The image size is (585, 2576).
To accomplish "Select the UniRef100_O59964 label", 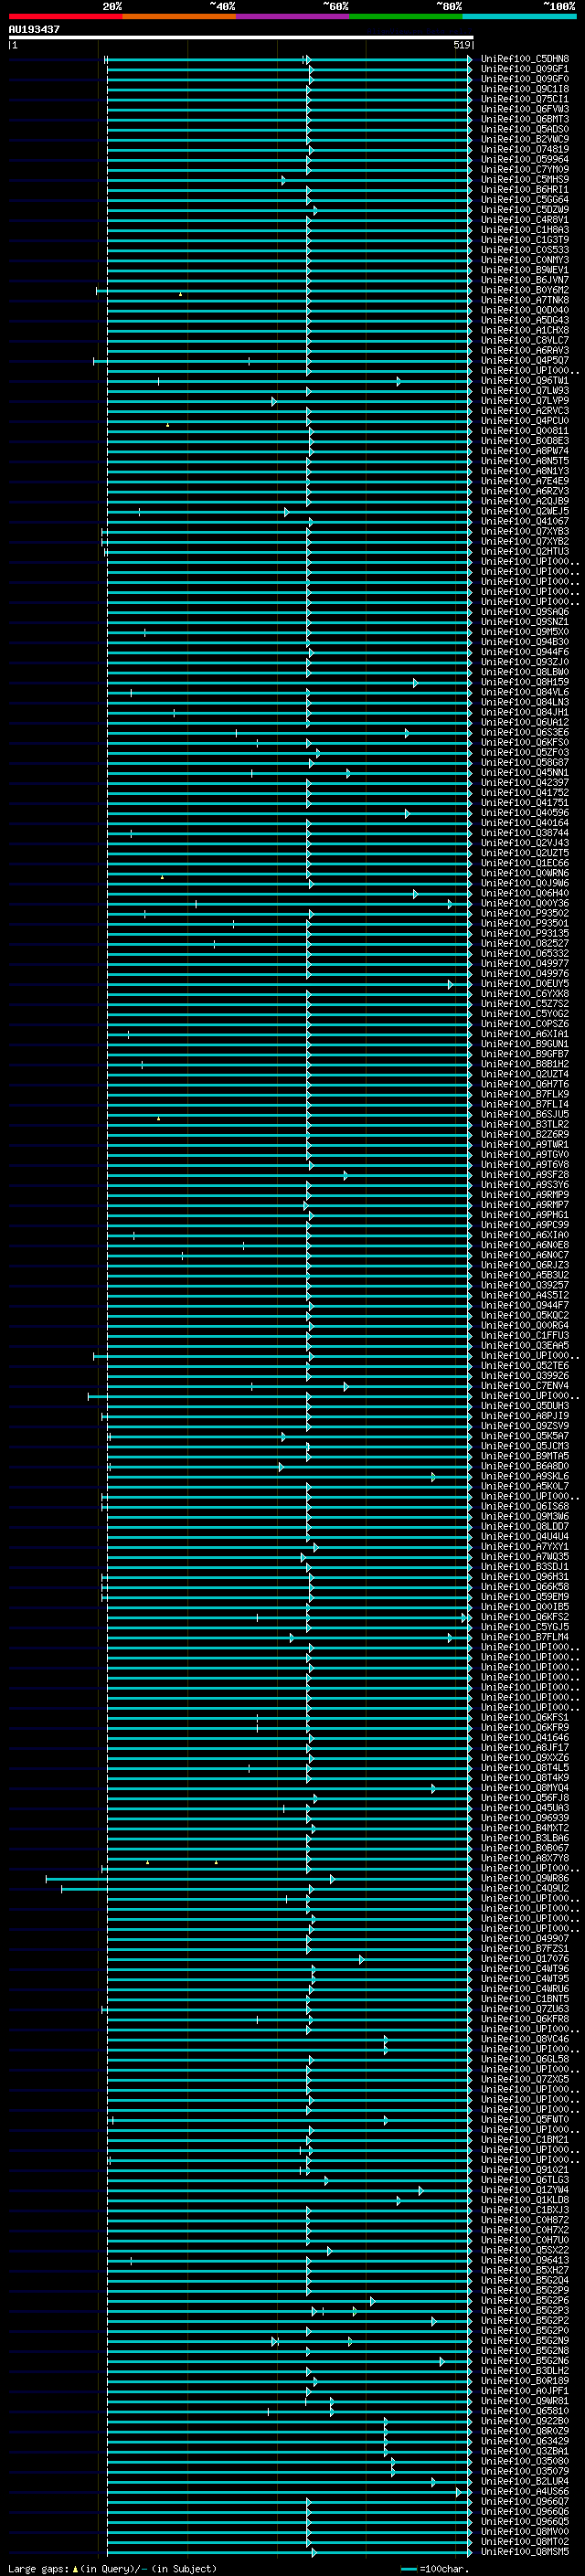I will pyautogui.click(x=525, y=159).
